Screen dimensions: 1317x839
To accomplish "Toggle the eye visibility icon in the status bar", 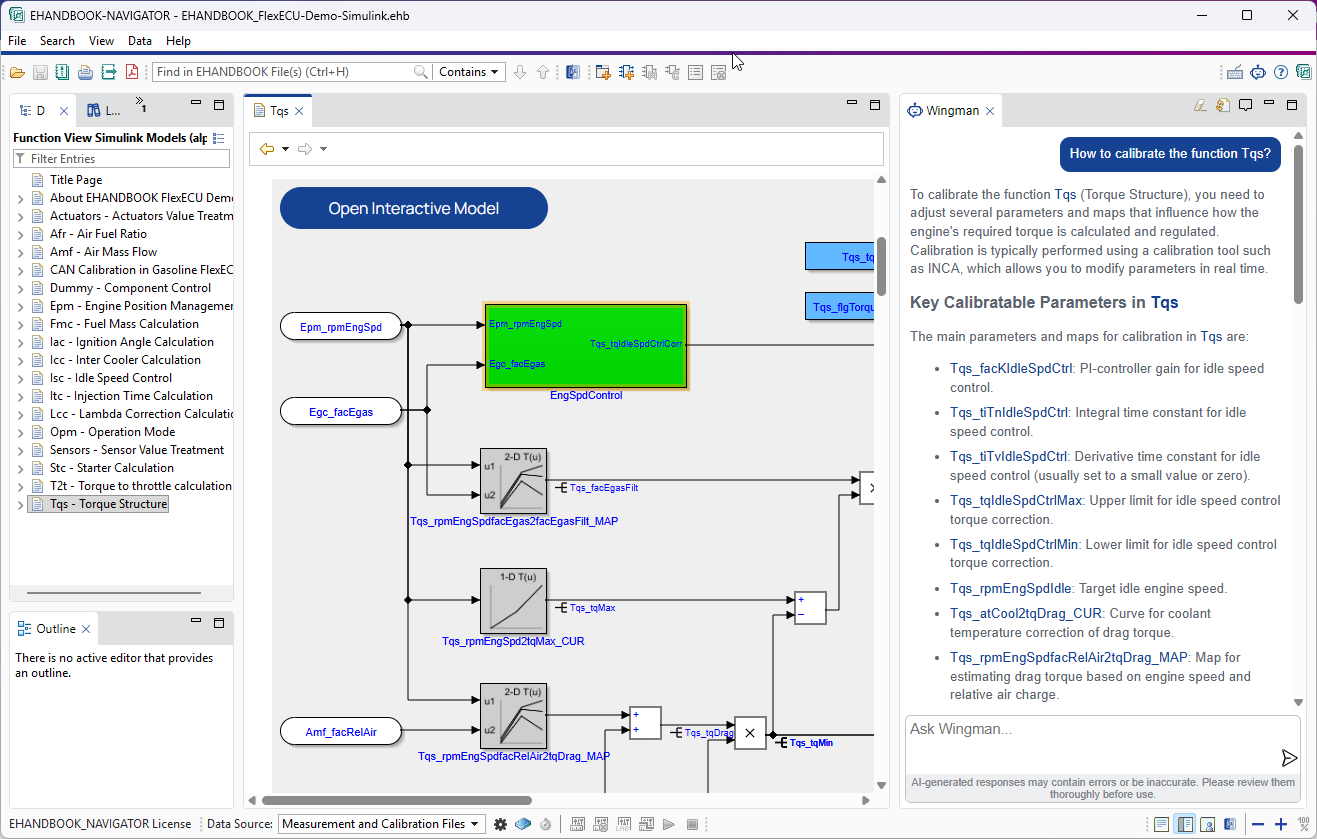I will [522, 823].
